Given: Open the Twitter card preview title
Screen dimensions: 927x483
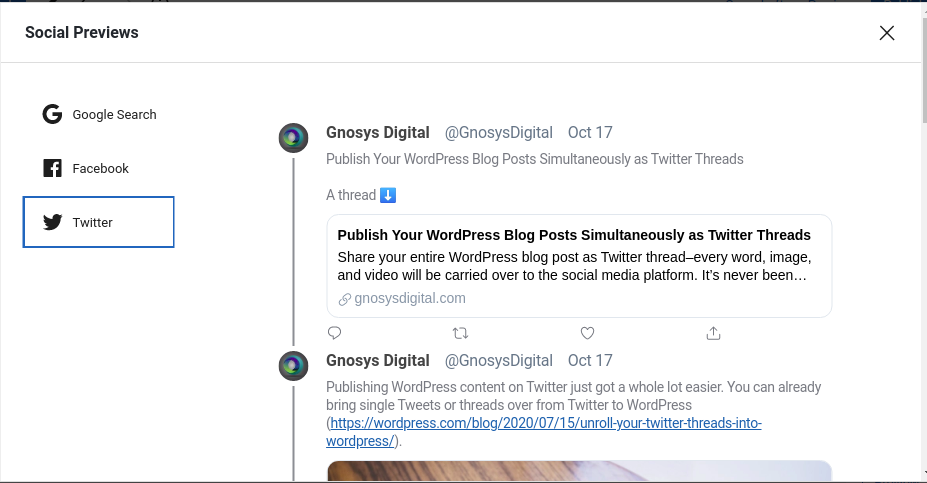Looking at the screenshot, I should [574, 235].
